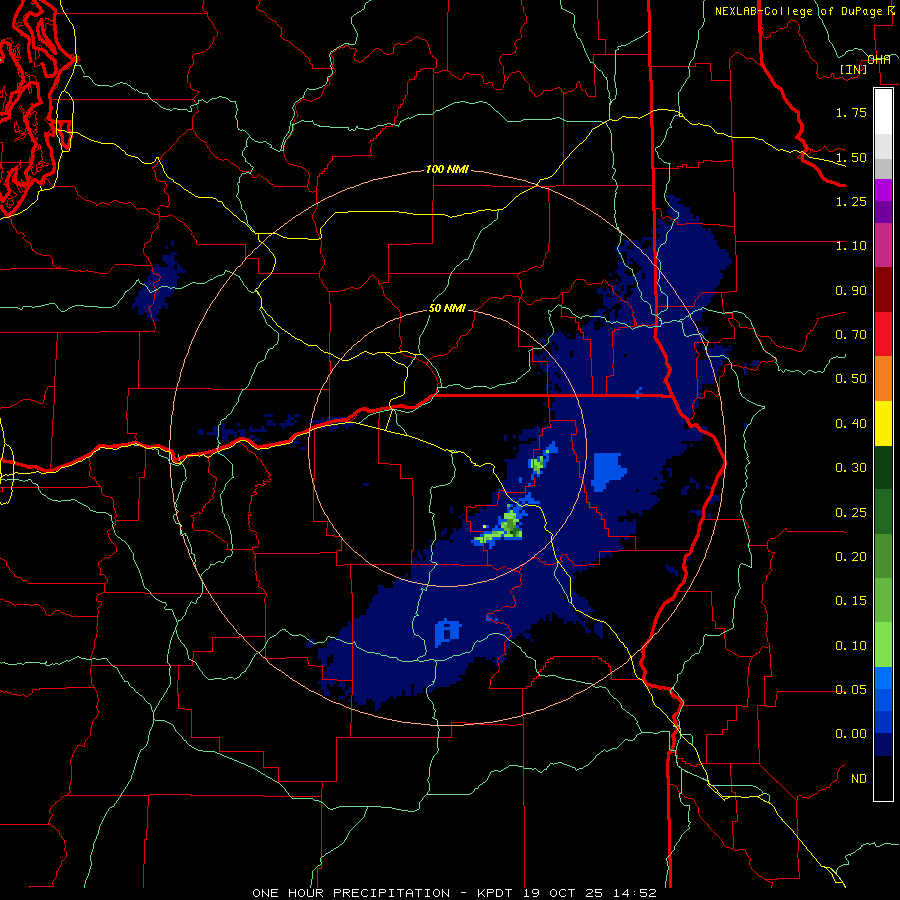The width and height of the screenshot is (900, 900).
Task: Click the 0.05 legend value
Action: coord(851,690)
